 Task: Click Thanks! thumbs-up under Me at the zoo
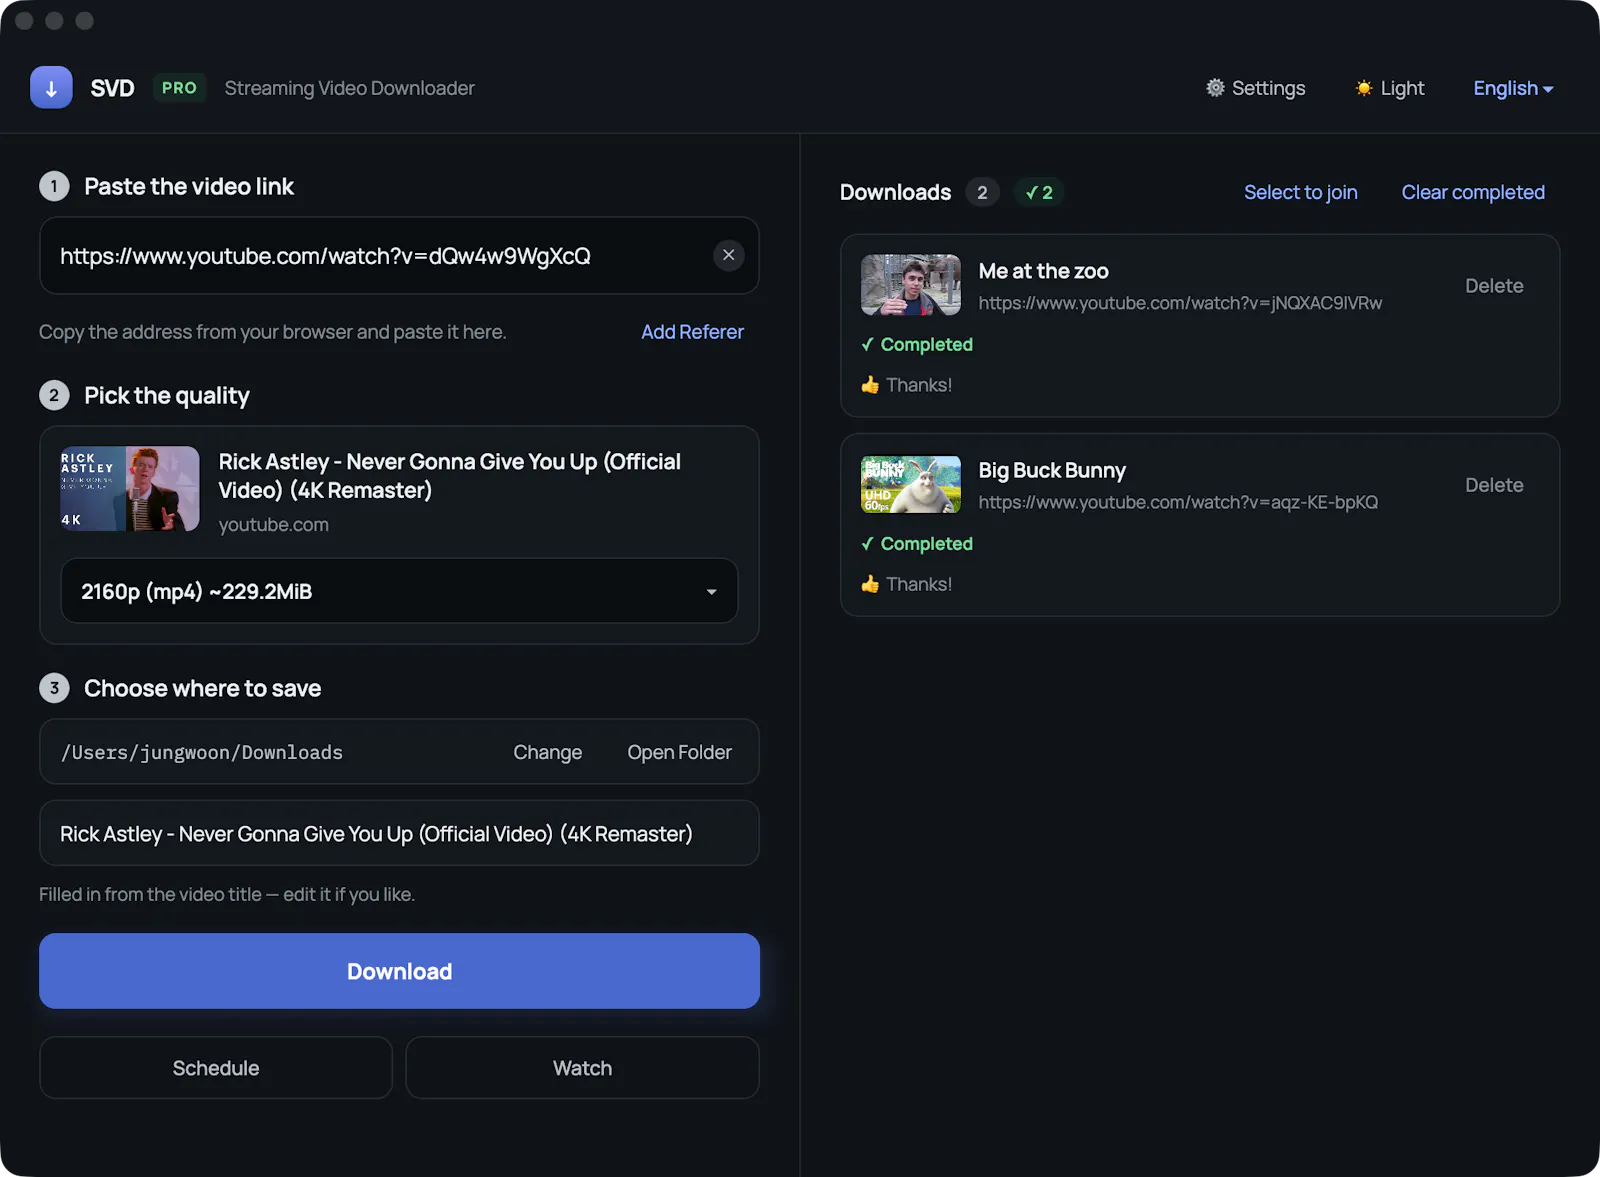pyautogui.click(x=906, y=385)
